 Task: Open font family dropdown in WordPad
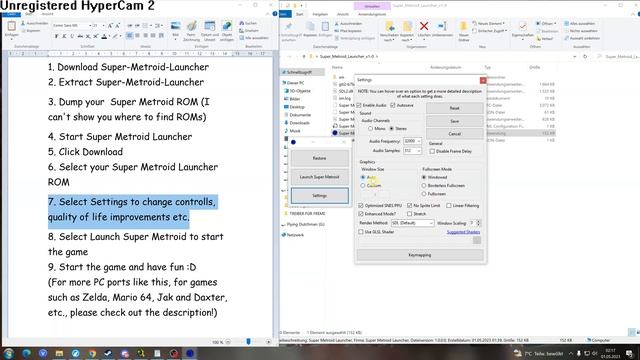pyautogui.click(x=90, y=26)
